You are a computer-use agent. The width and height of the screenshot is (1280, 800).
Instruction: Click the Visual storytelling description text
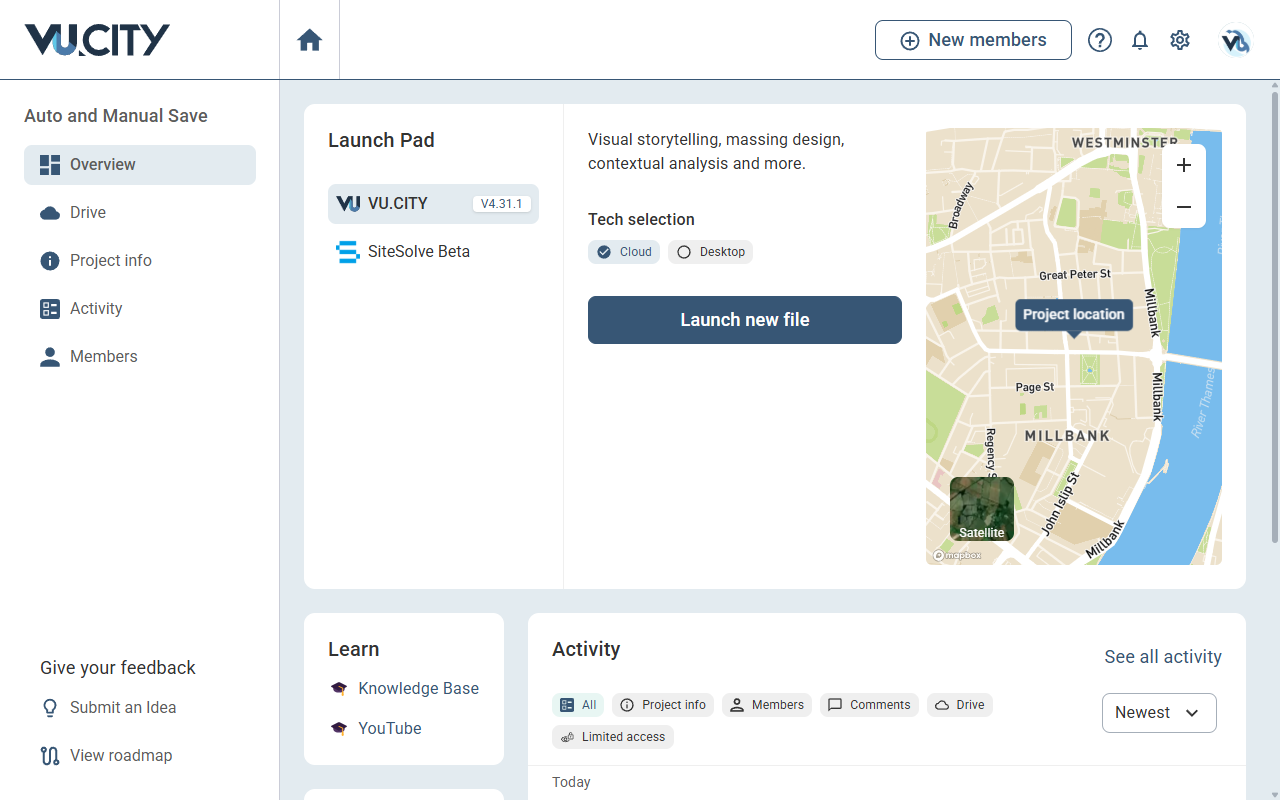coord(716,152)
